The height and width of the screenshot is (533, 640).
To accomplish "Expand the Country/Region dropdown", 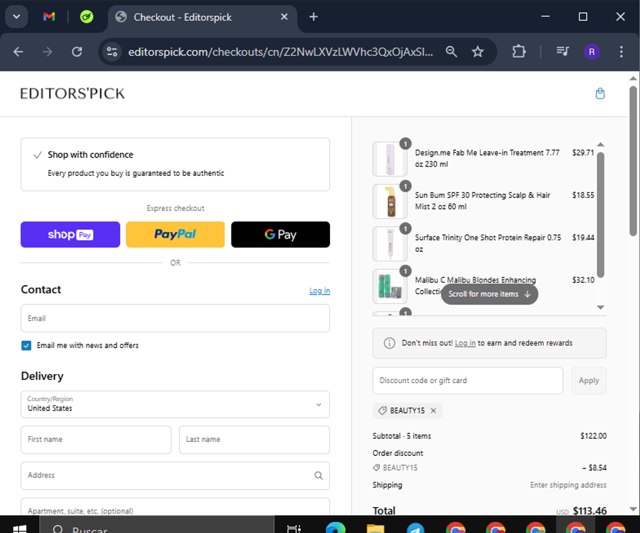I will tap(175, 404).
